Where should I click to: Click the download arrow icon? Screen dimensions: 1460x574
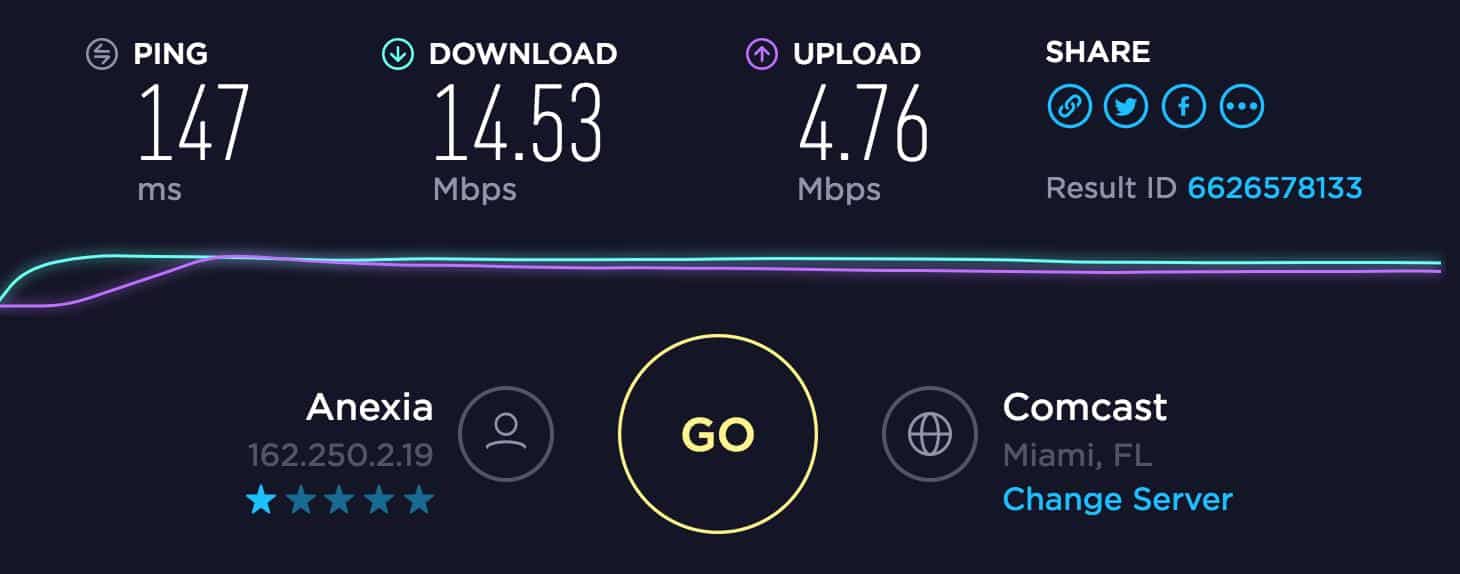[x=397, y=54]
